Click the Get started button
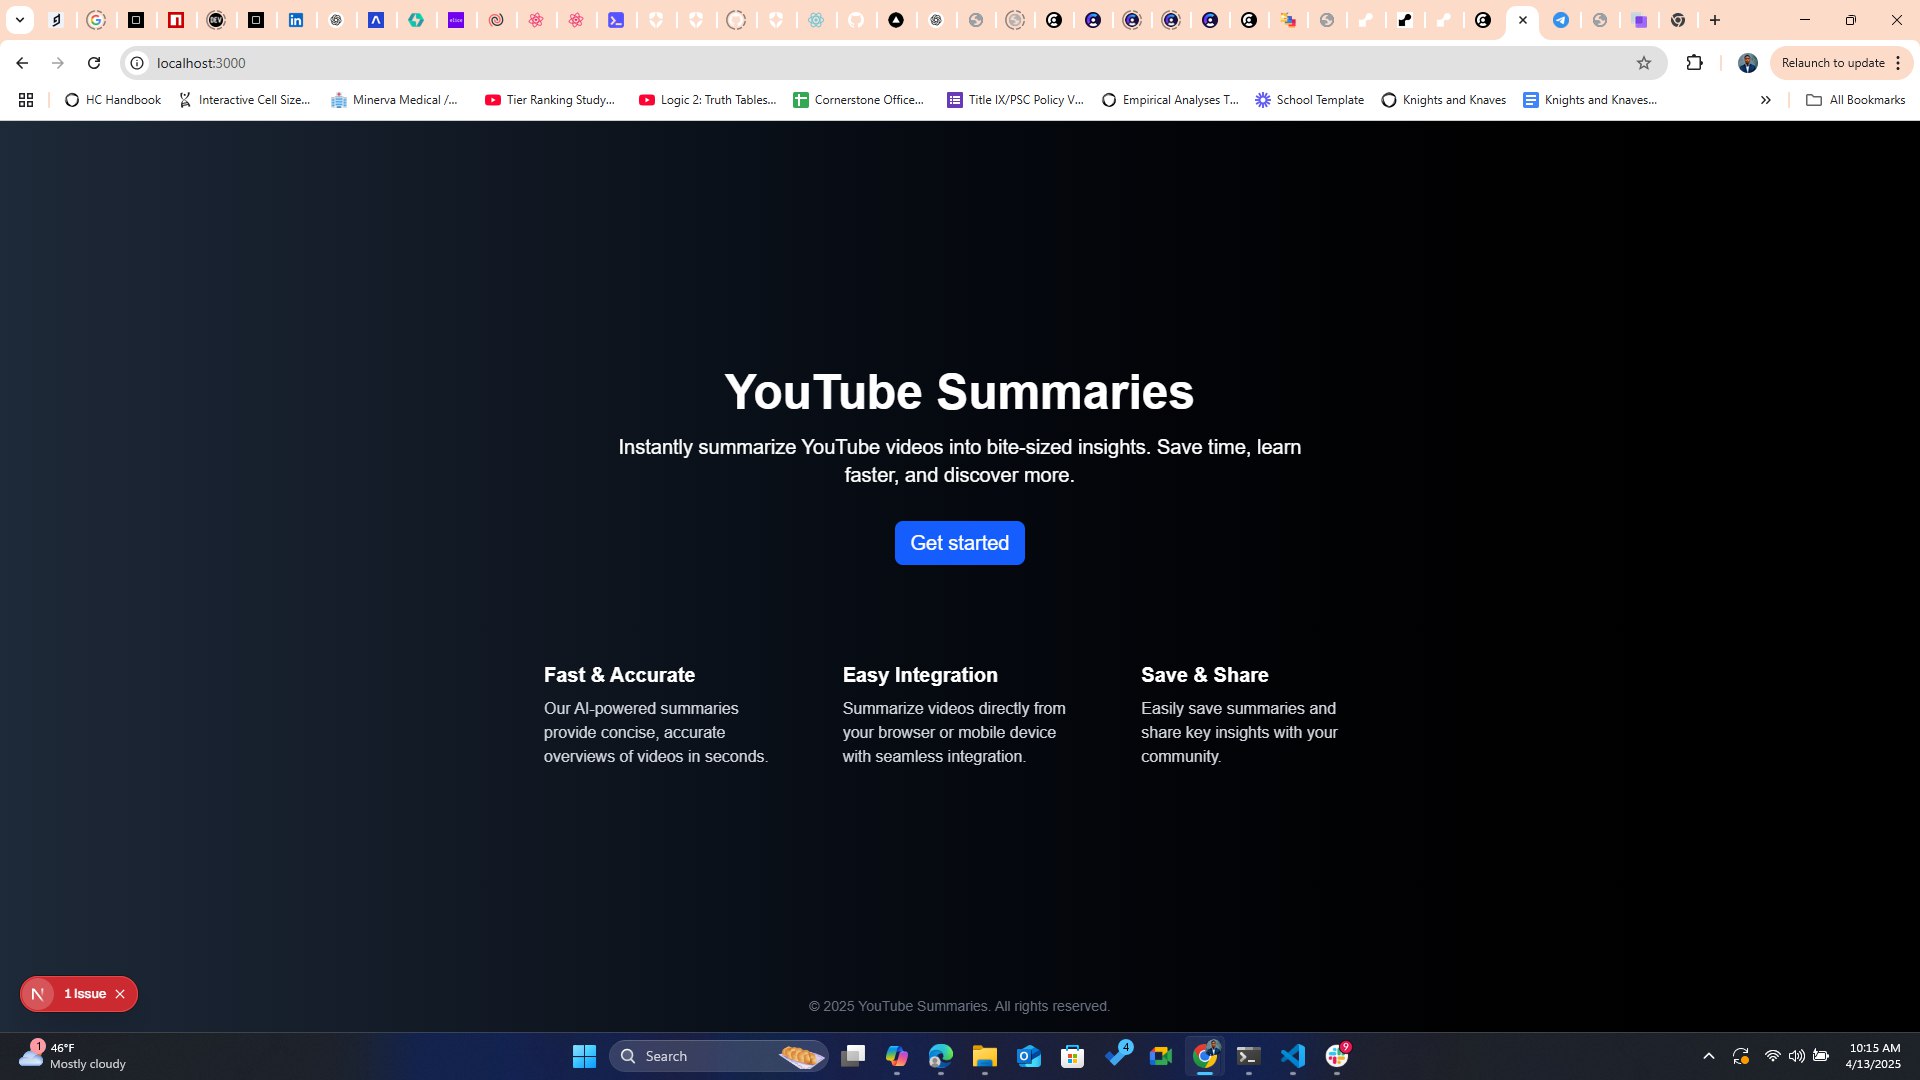The width and height of the screenshot is (1920, 1080). pos(959,543)
